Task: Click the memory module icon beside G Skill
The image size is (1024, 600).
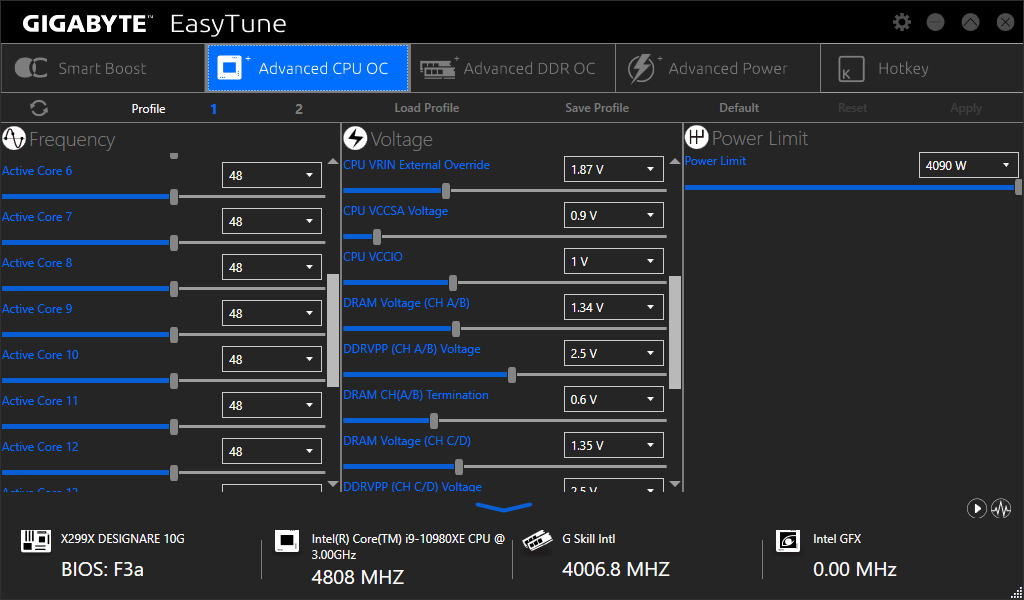Action: click(x=537, y=542)
